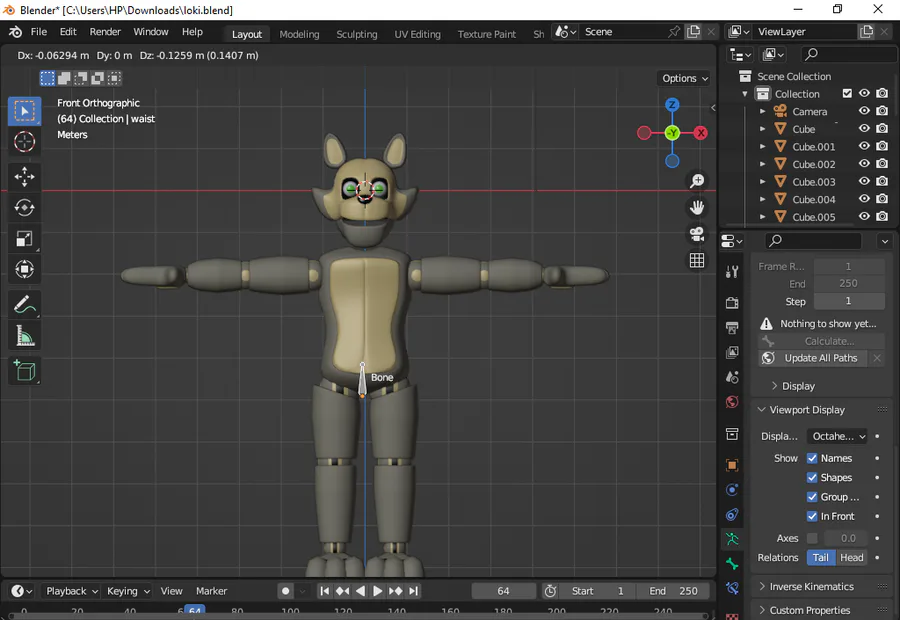The width and height of the screenshot is (900, 620).
Task: Open the Keying dropdown menu
Action: pos(128,591)
